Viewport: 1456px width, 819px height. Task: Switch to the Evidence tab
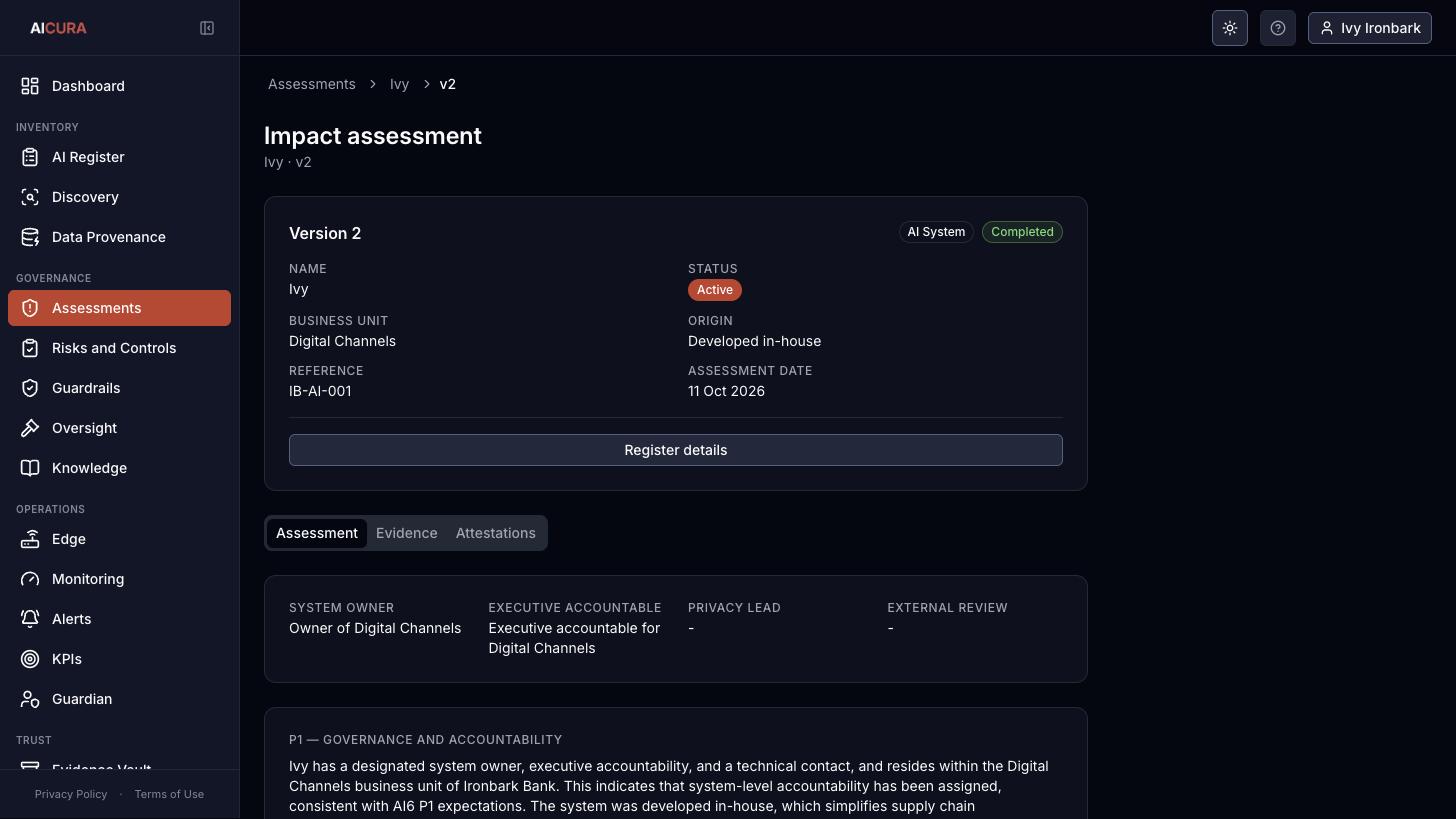[x=406, y=533]
